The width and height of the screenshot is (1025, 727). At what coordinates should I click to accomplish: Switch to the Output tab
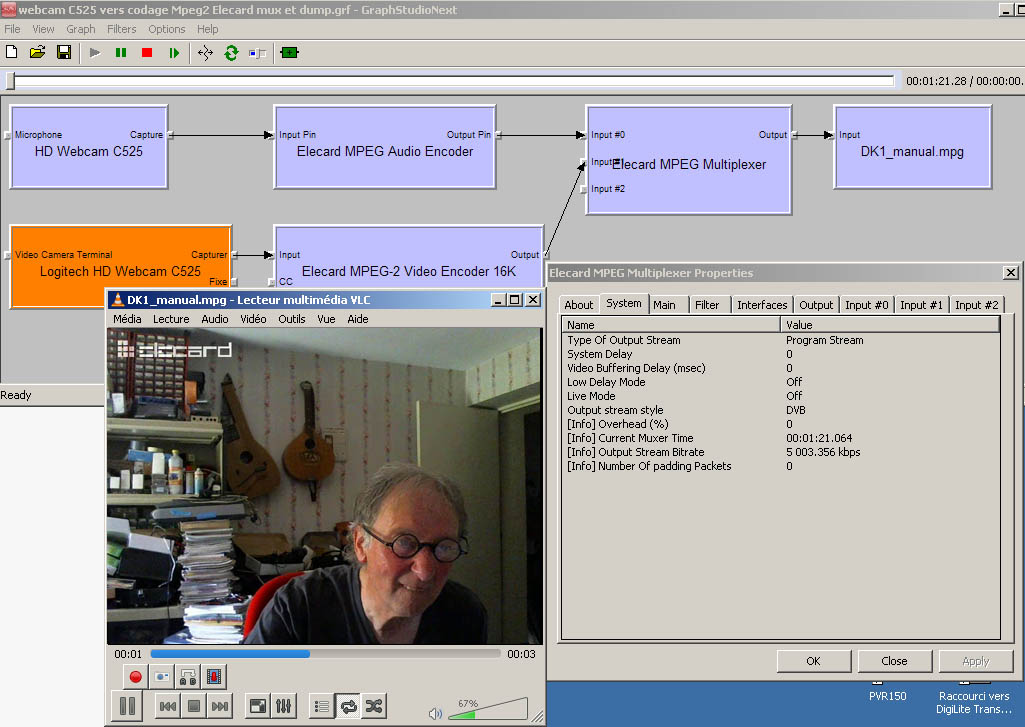816,305
